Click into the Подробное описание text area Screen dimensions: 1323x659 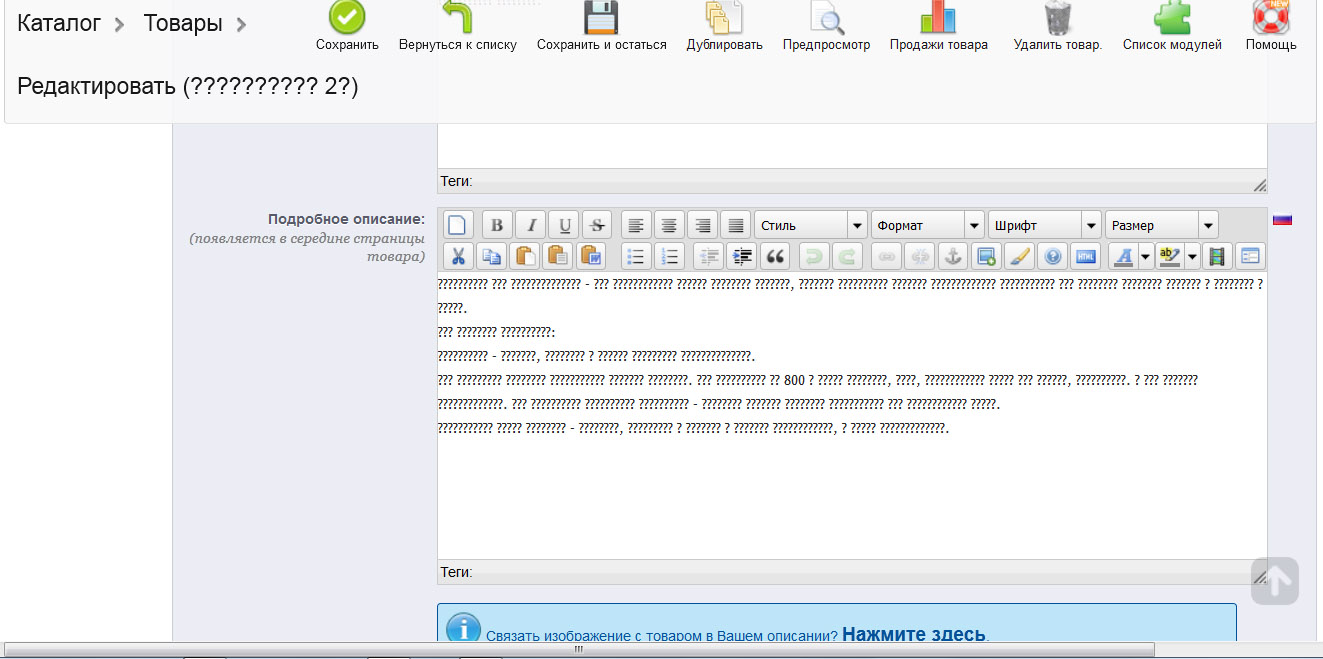(x=852, y=415)
